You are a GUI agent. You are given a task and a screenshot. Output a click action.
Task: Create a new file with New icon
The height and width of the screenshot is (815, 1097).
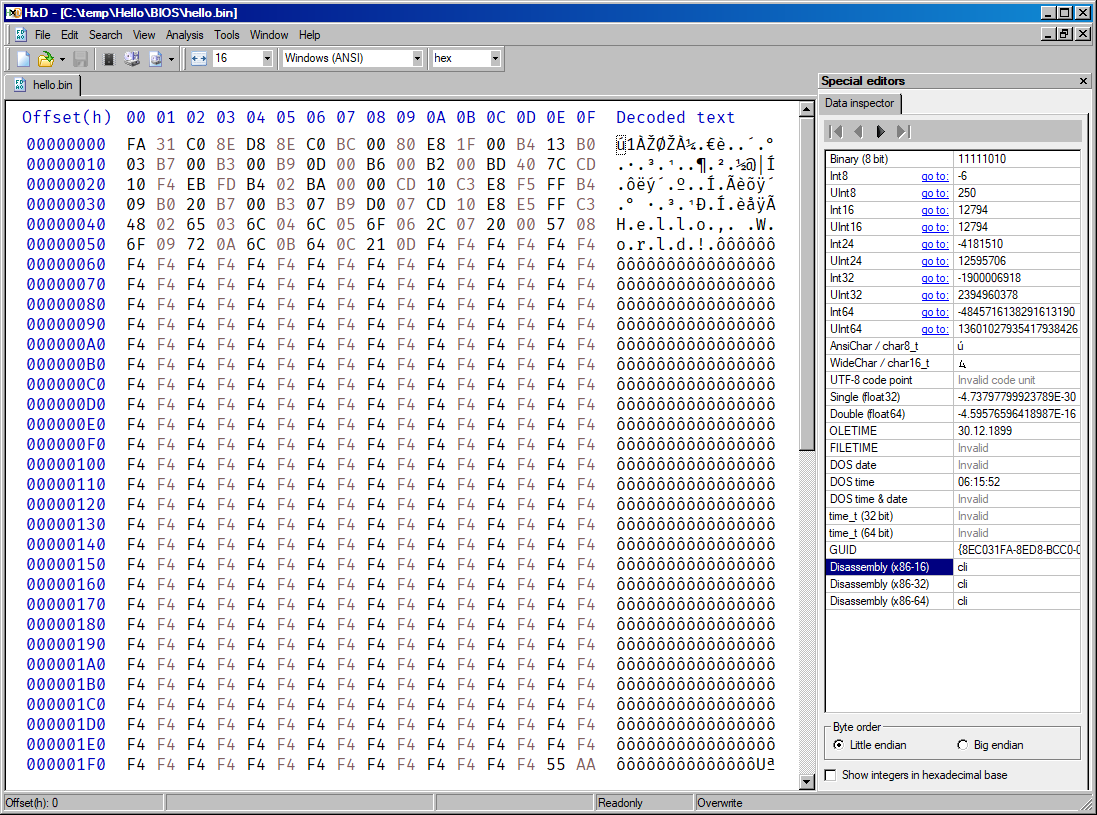[24, 59]
